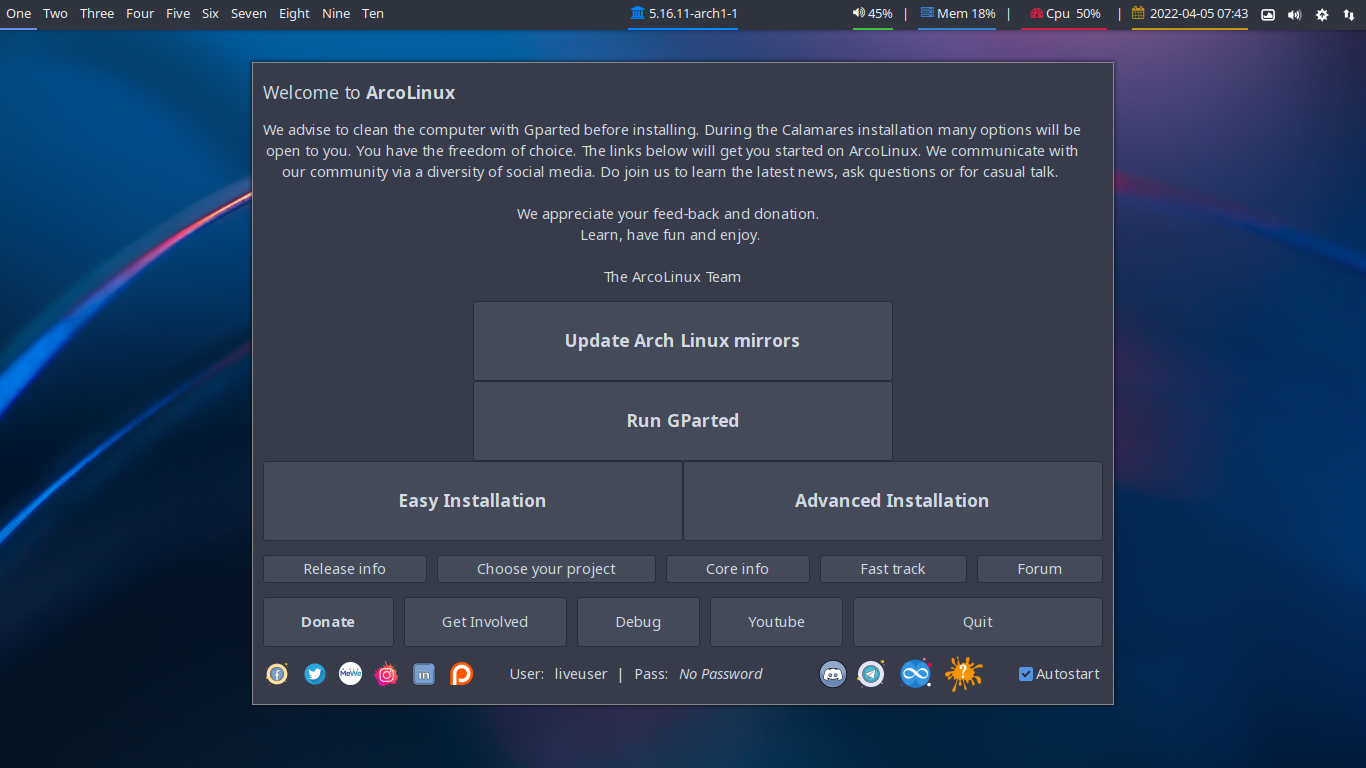Switch to workspace Six
The width and height of the screenshot is (1366, 768).
coord(210,14)
